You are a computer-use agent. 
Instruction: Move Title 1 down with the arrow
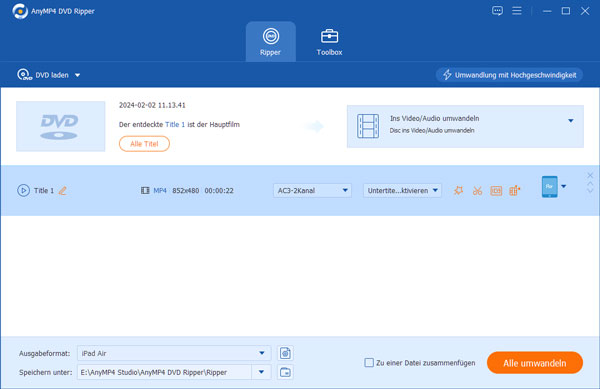point(590,190)
